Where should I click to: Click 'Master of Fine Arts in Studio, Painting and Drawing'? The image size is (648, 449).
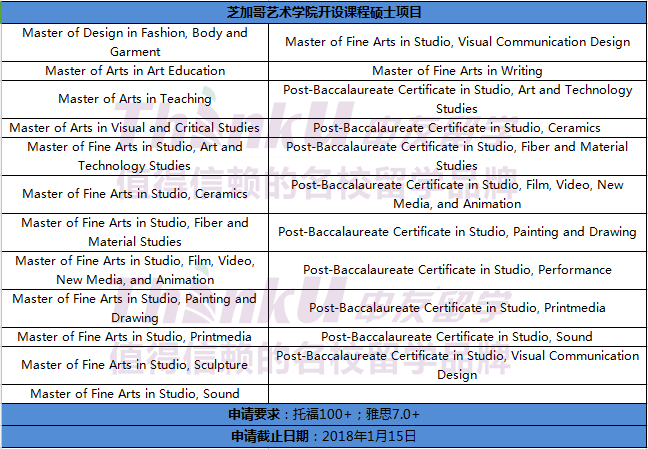[x=135, y=308]
